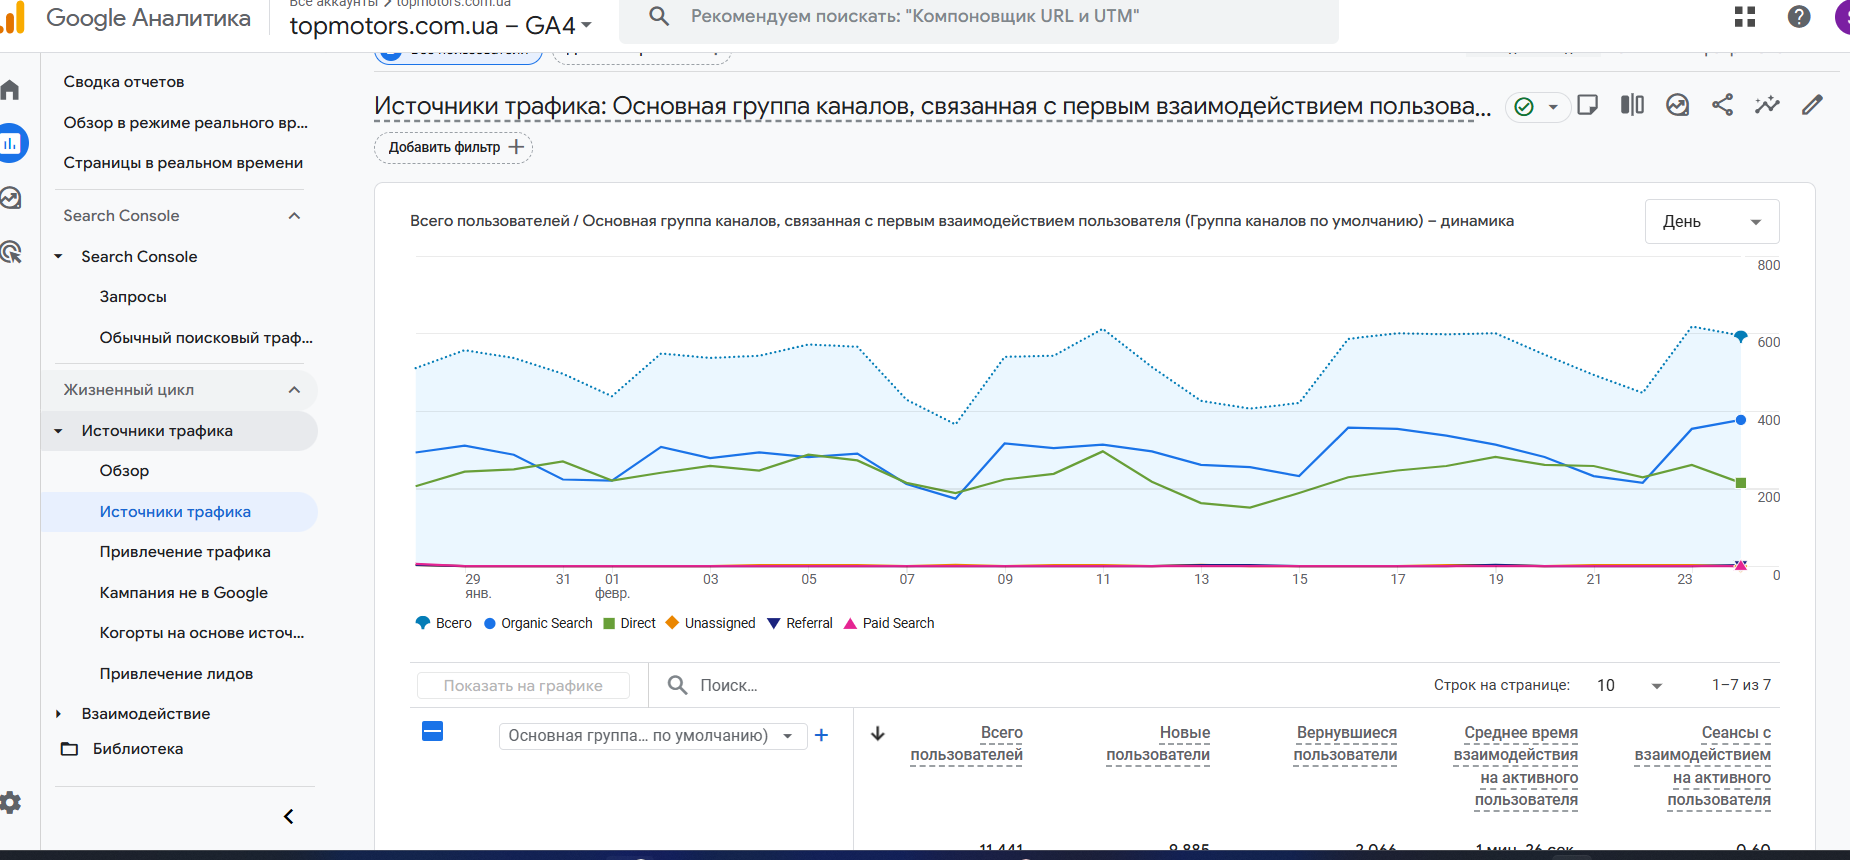Open the Основная группа dimension dropdown
The height and width of the screenshot is (860, 1850).
pos(652,736)
